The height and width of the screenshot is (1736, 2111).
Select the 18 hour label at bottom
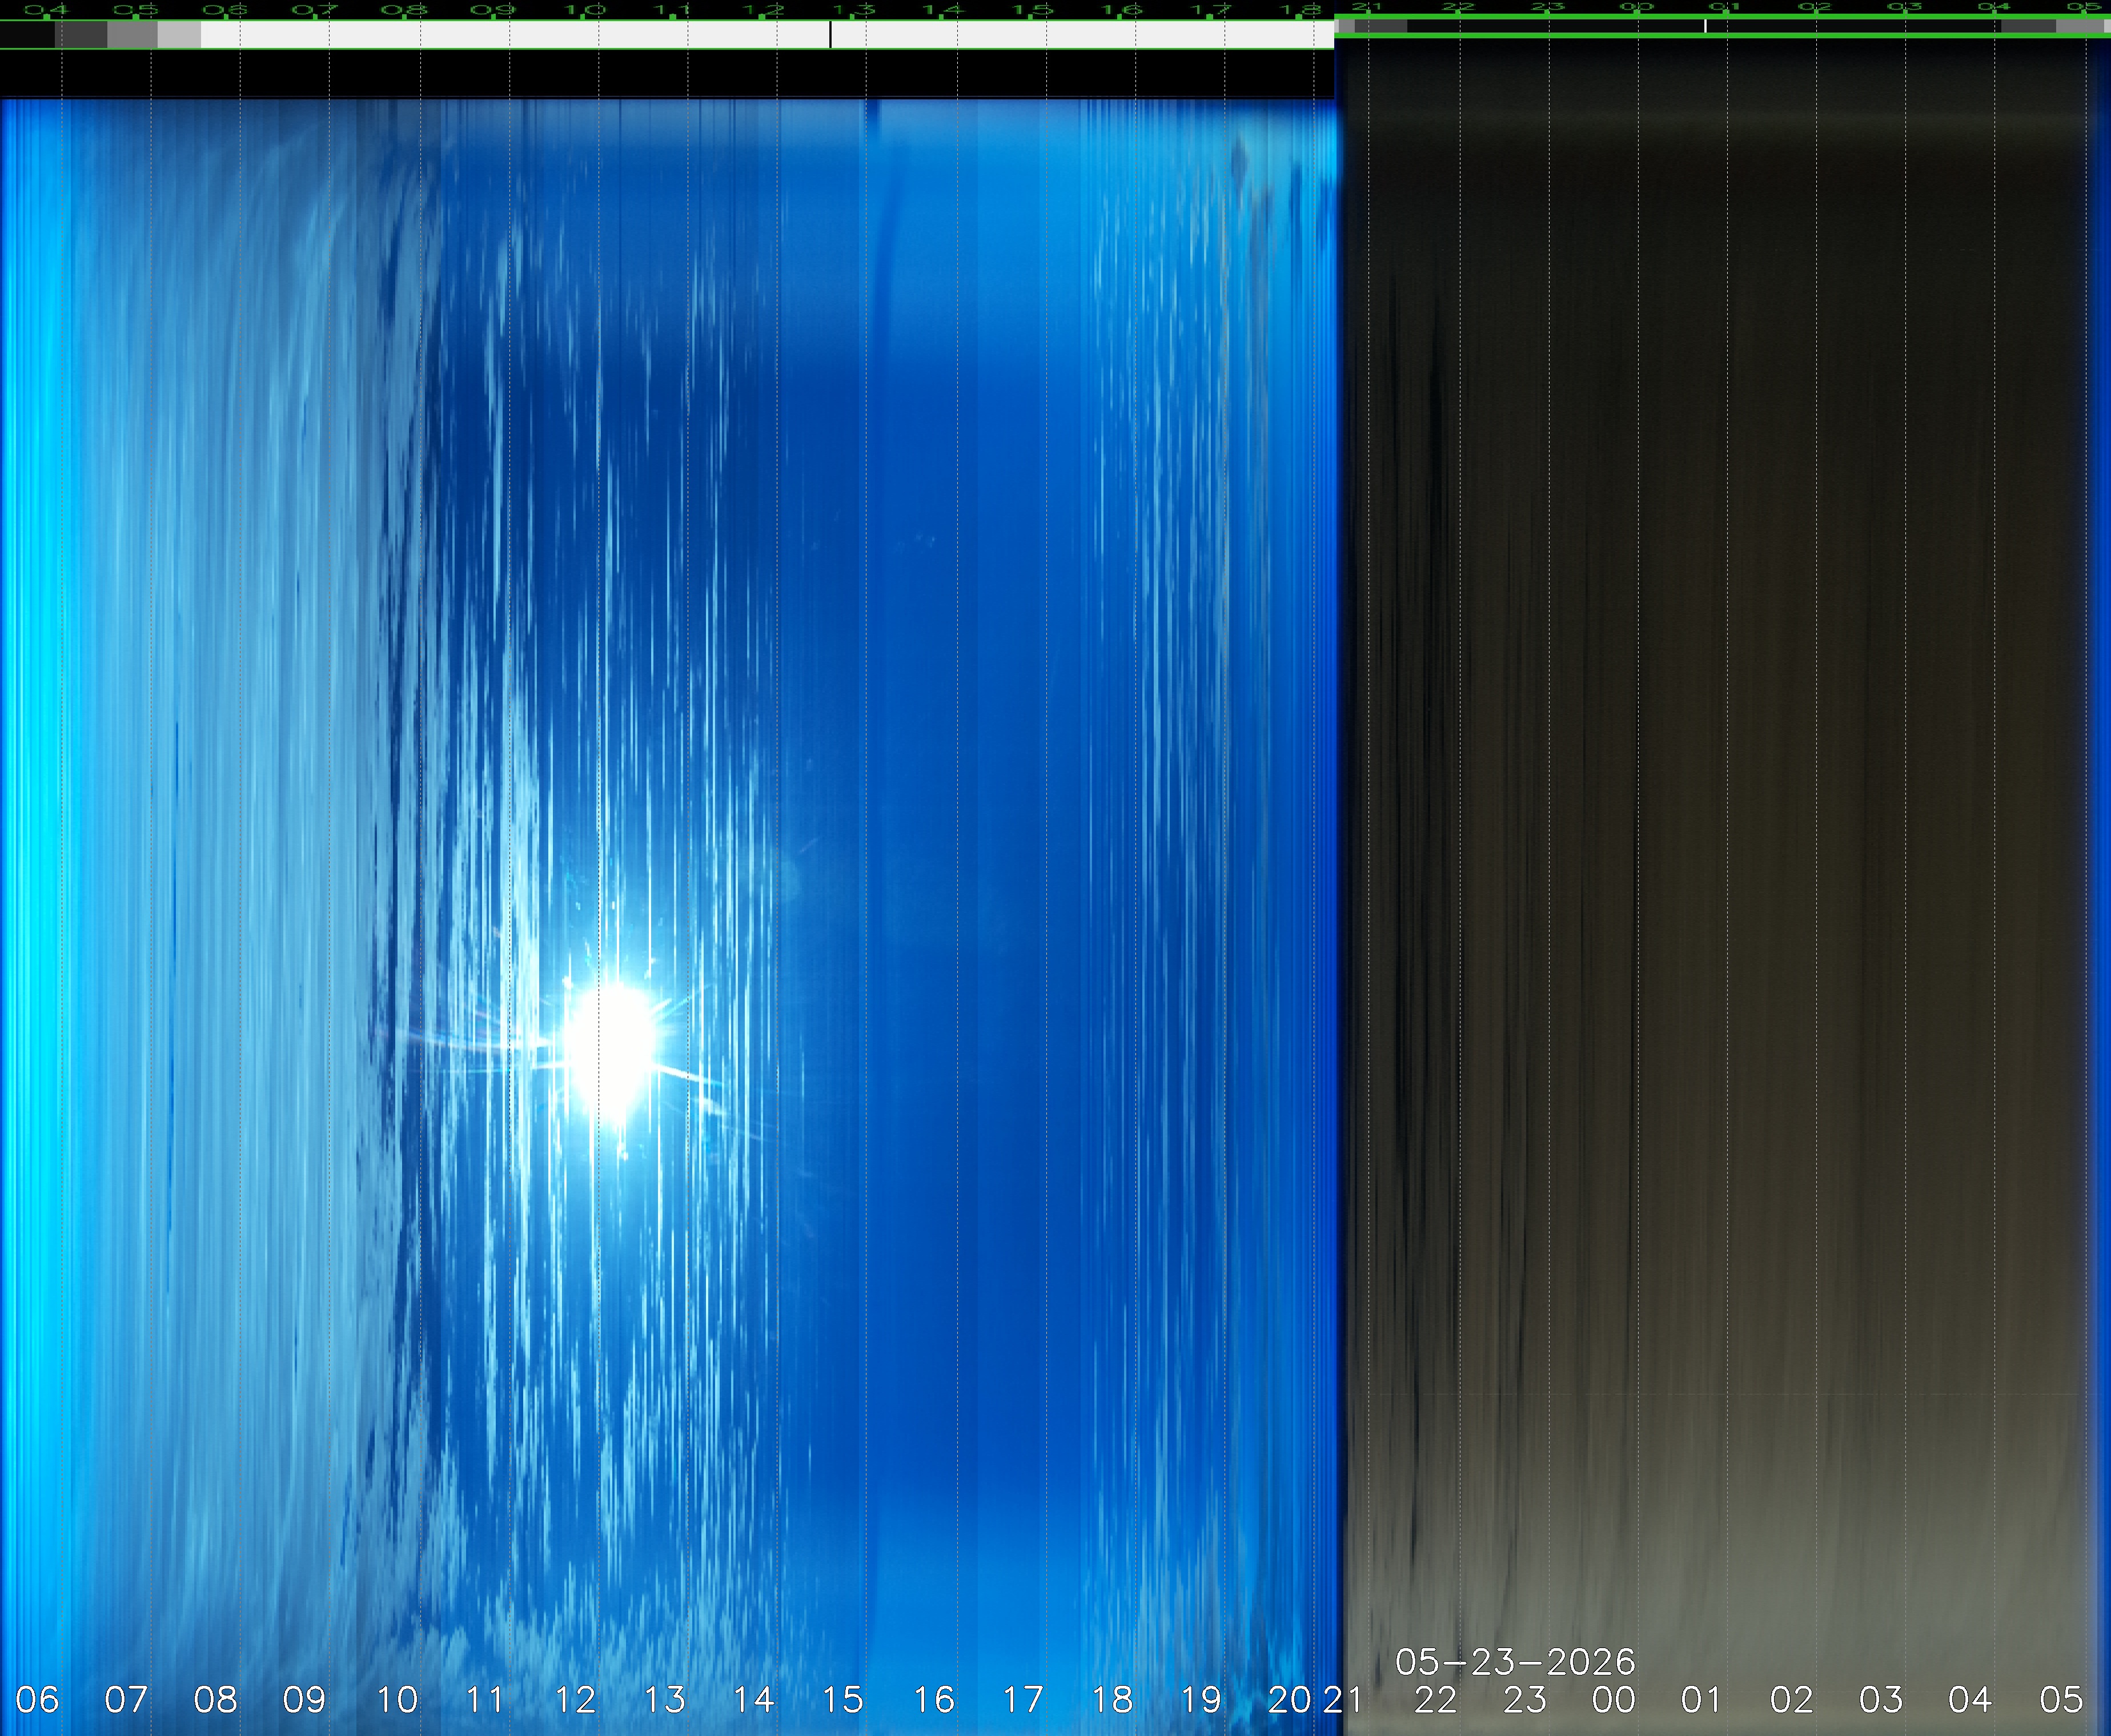tap(1112, 1699)
